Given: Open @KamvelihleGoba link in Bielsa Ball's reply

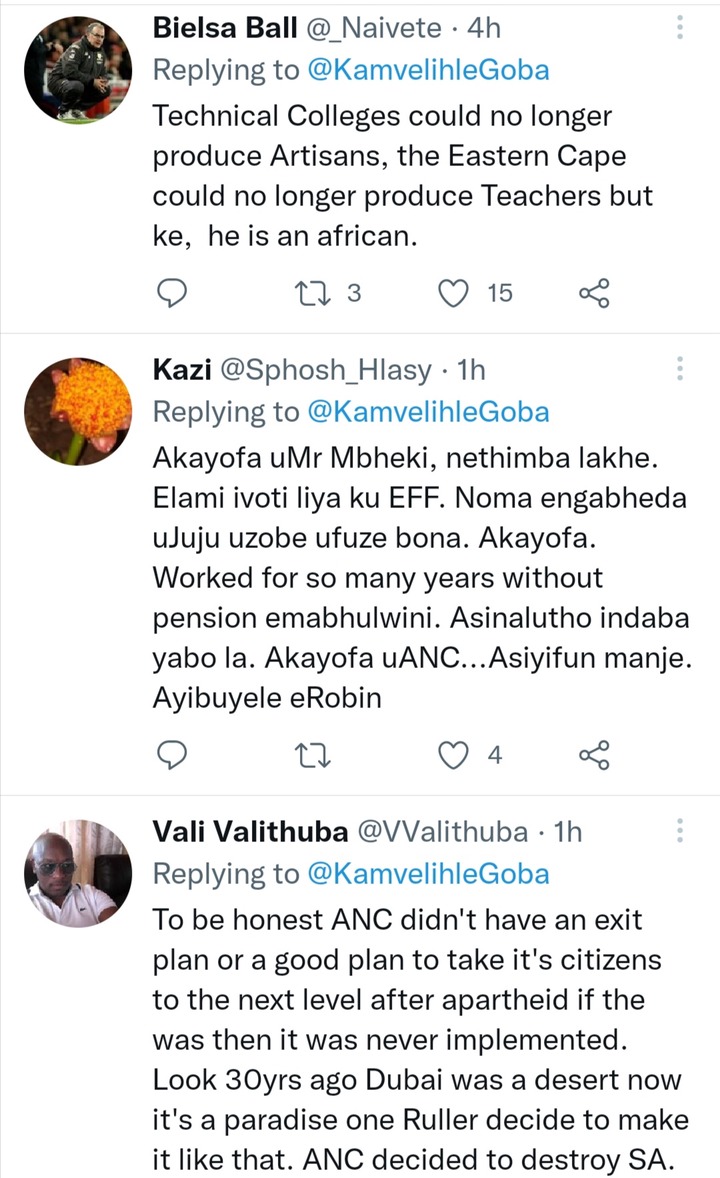Looking at the screenshot, I should pyautogui.click(x=428, y=70).
